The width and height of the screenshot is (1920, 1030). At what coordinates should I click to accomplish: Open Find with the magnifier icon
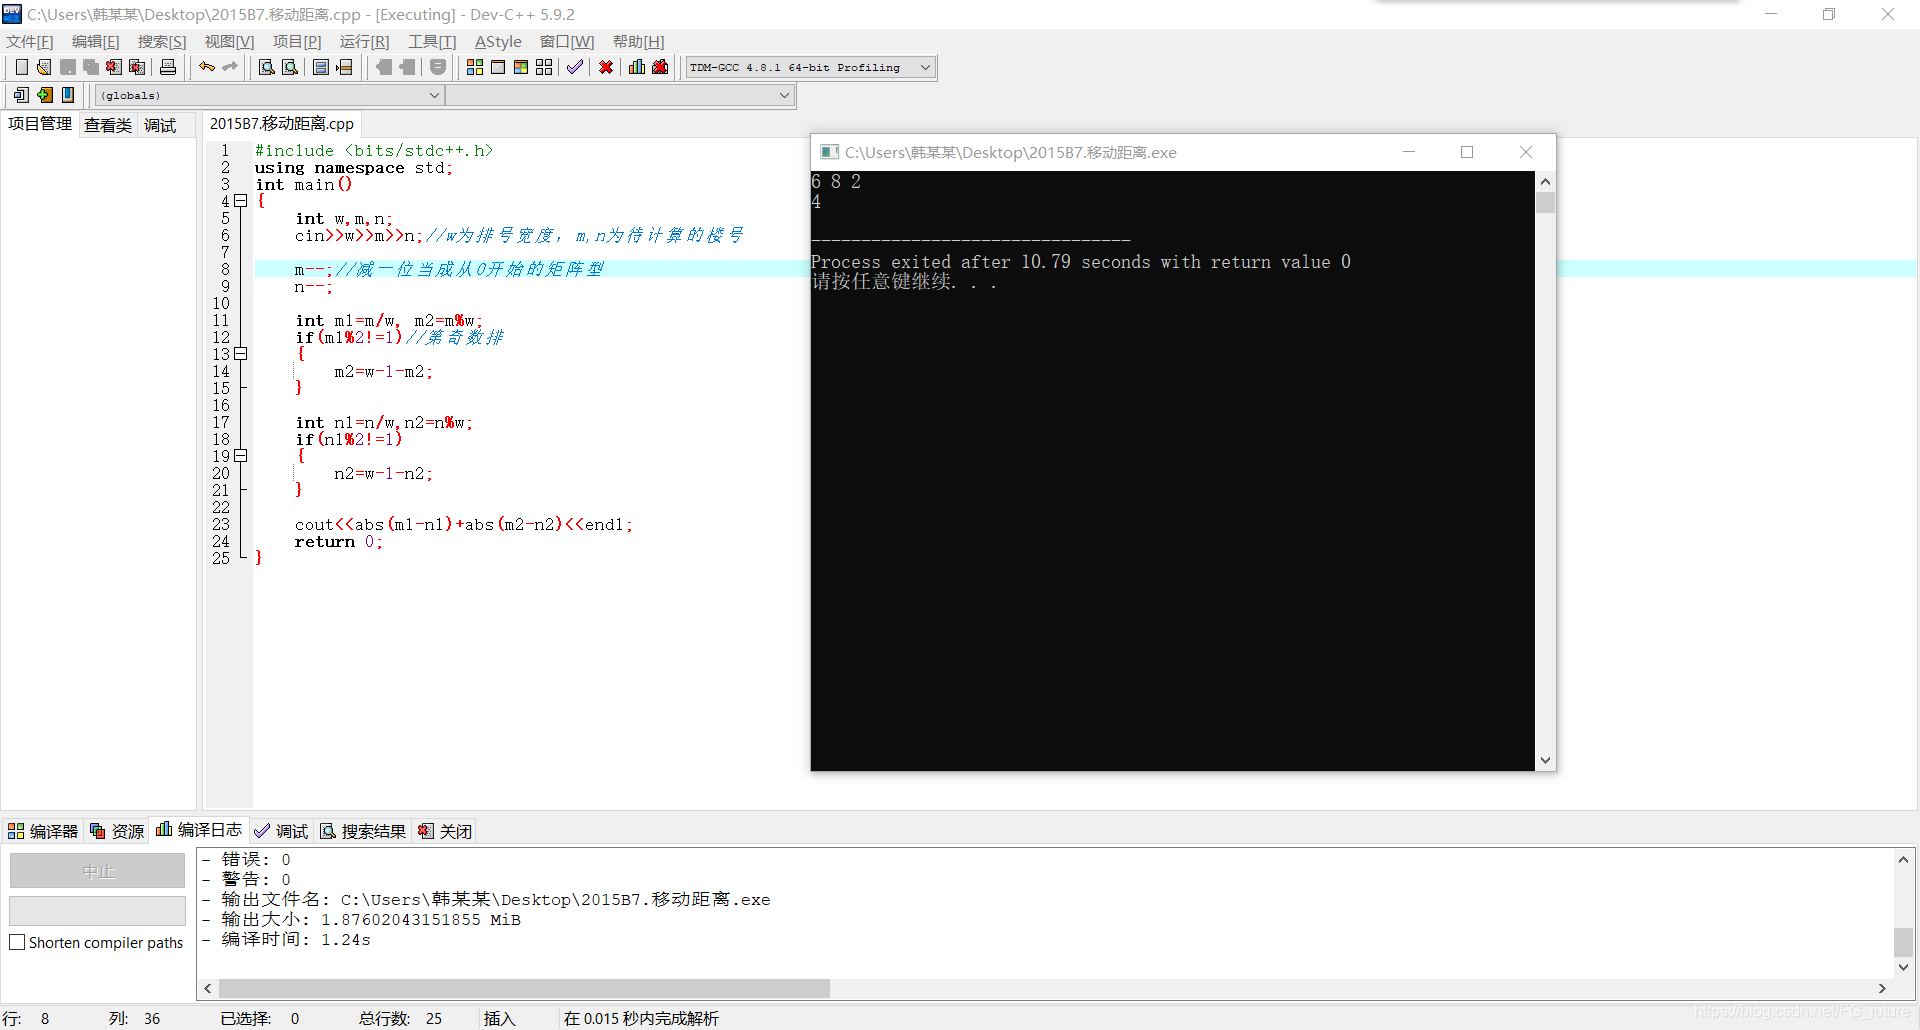coord(267,67)
